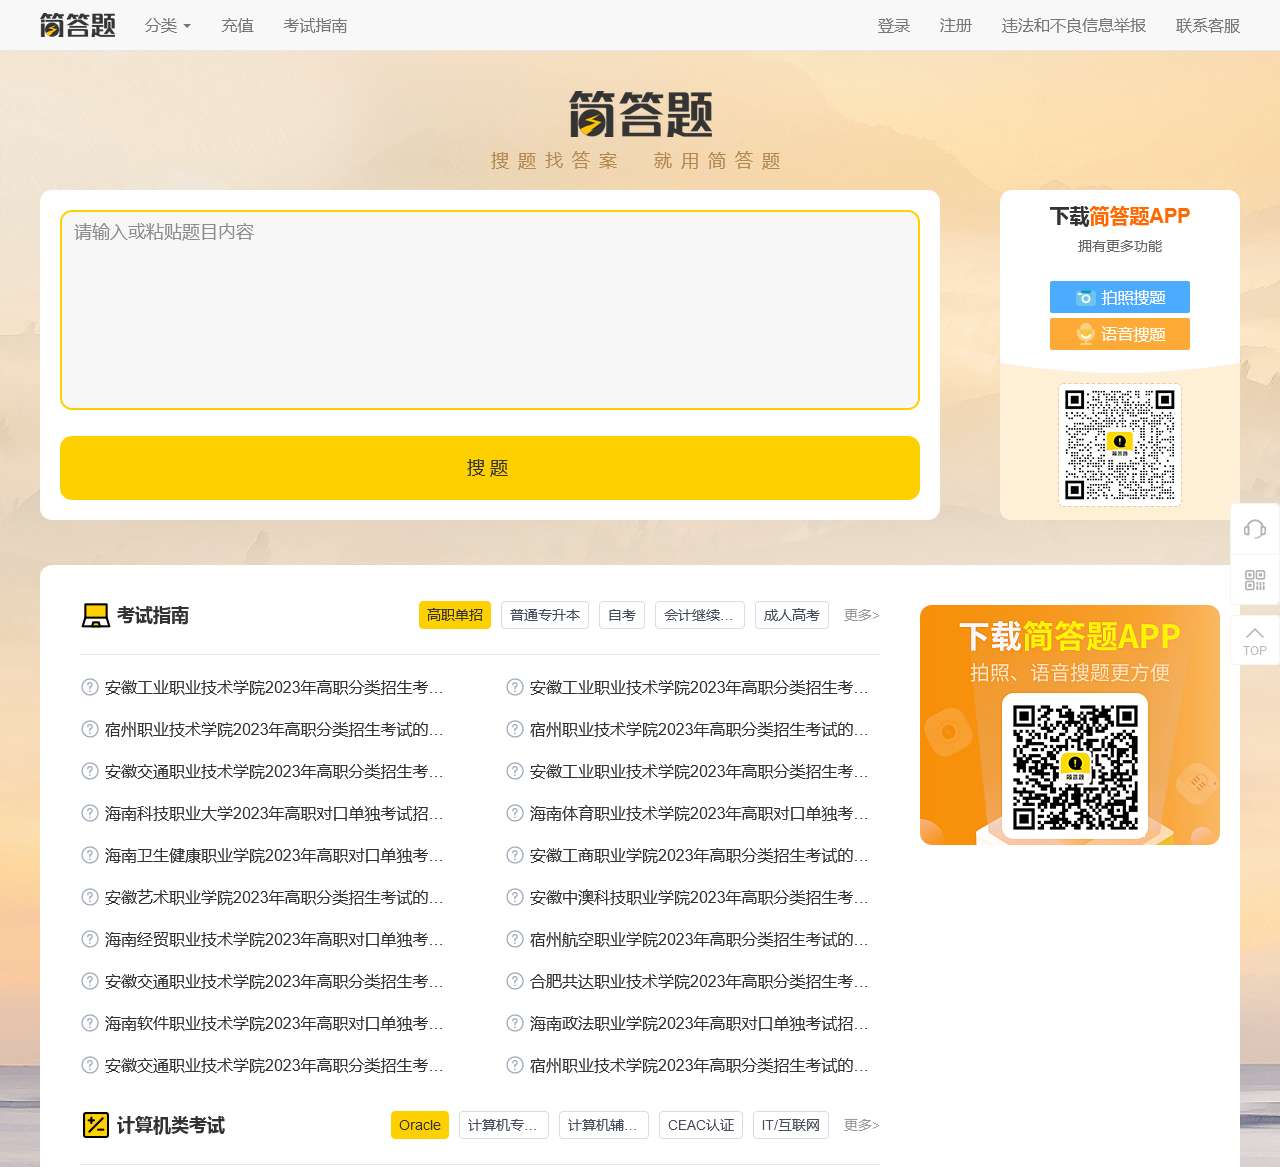The height and width of the screenshot is (1167, 1280).
Task: Switch to the CEAC认证 tab
Action: (x=700, y=1125)
